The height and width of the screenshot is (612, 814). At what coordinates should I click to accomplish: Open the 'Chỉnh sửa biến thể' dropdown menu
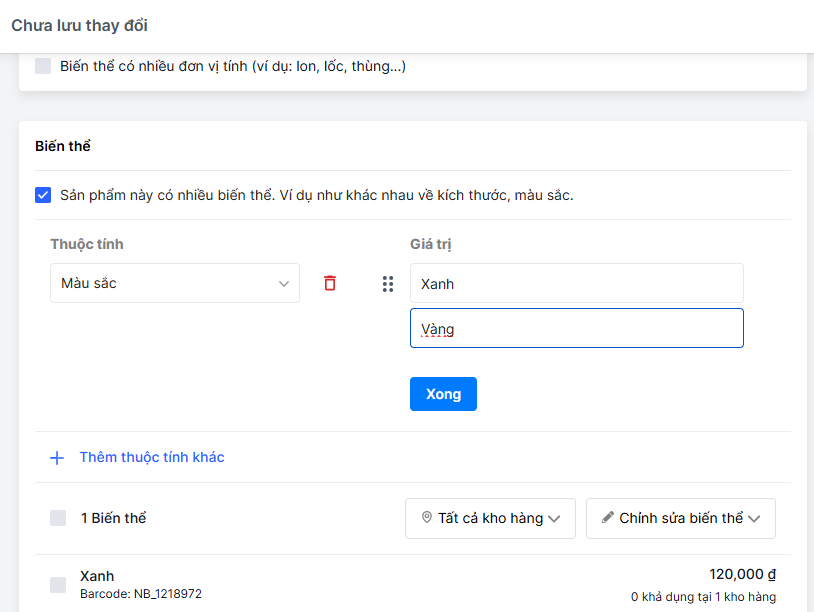(x=681, y=518)
